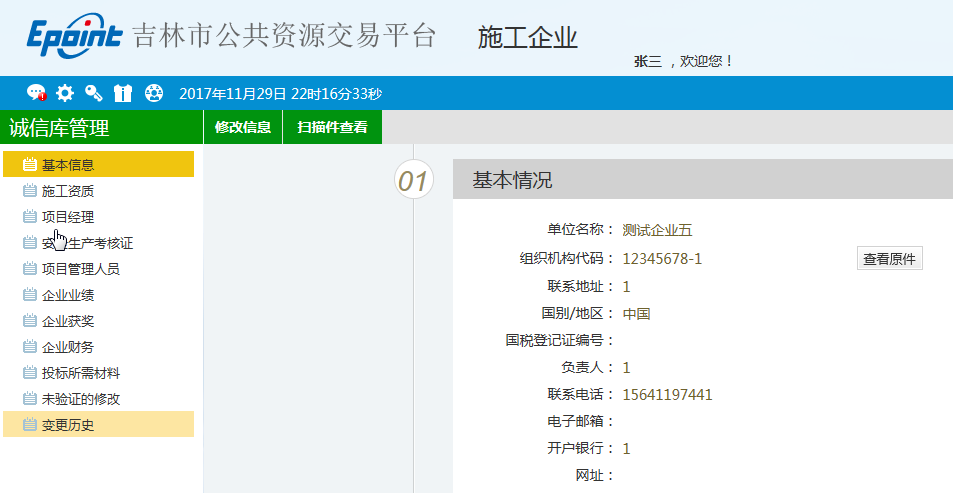Click the 网址 label
The width and height of the screenshot is (953, 493).
(x=595, y=475)
